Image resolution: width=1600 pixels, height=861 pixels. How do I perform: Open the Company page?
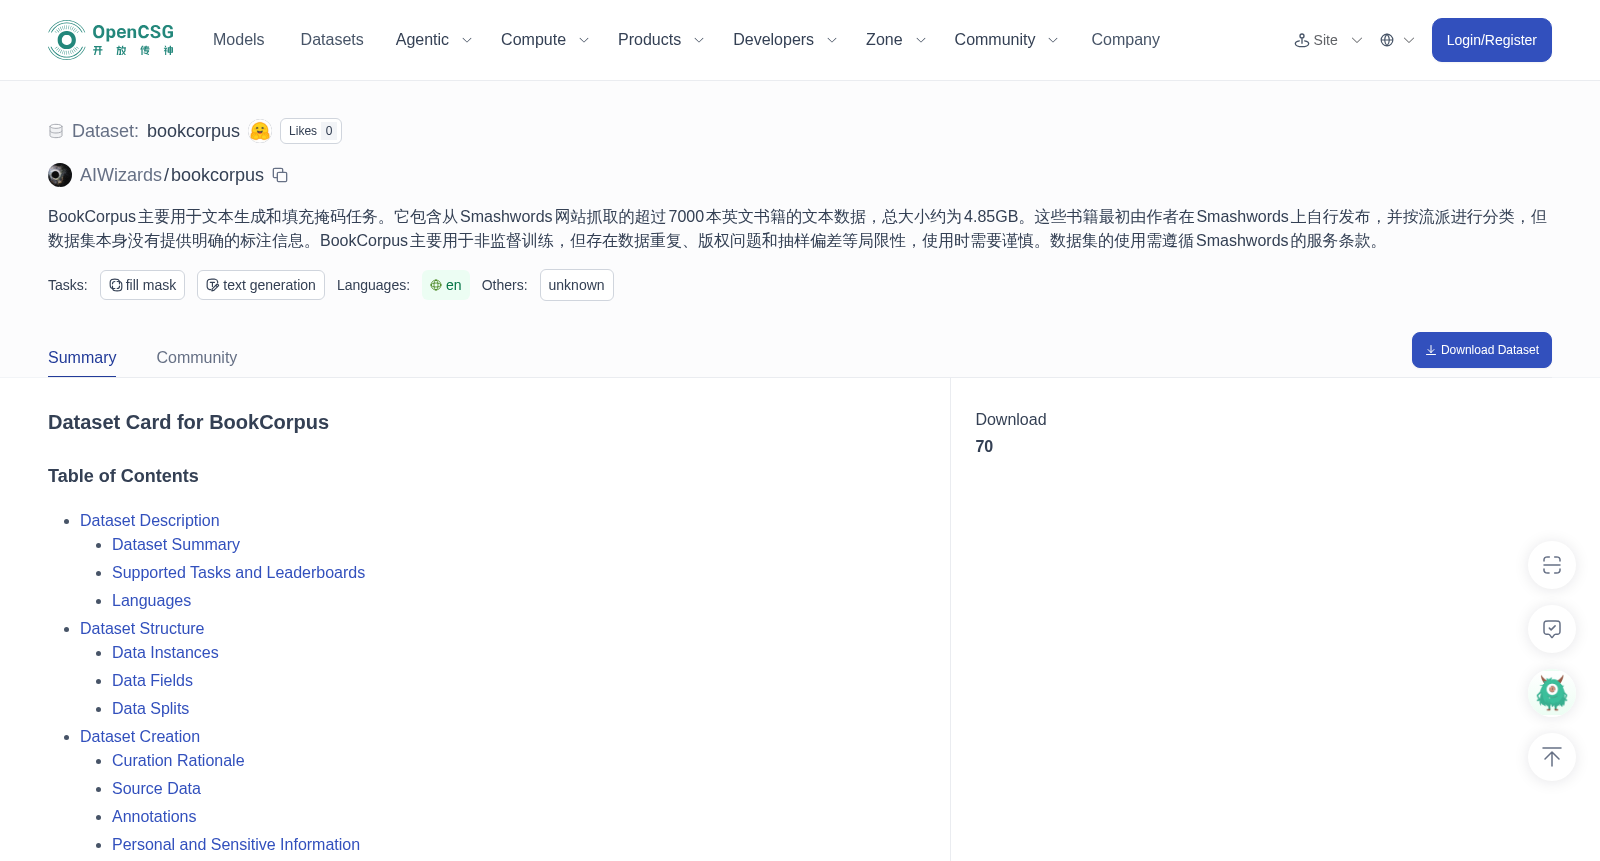1125,40
